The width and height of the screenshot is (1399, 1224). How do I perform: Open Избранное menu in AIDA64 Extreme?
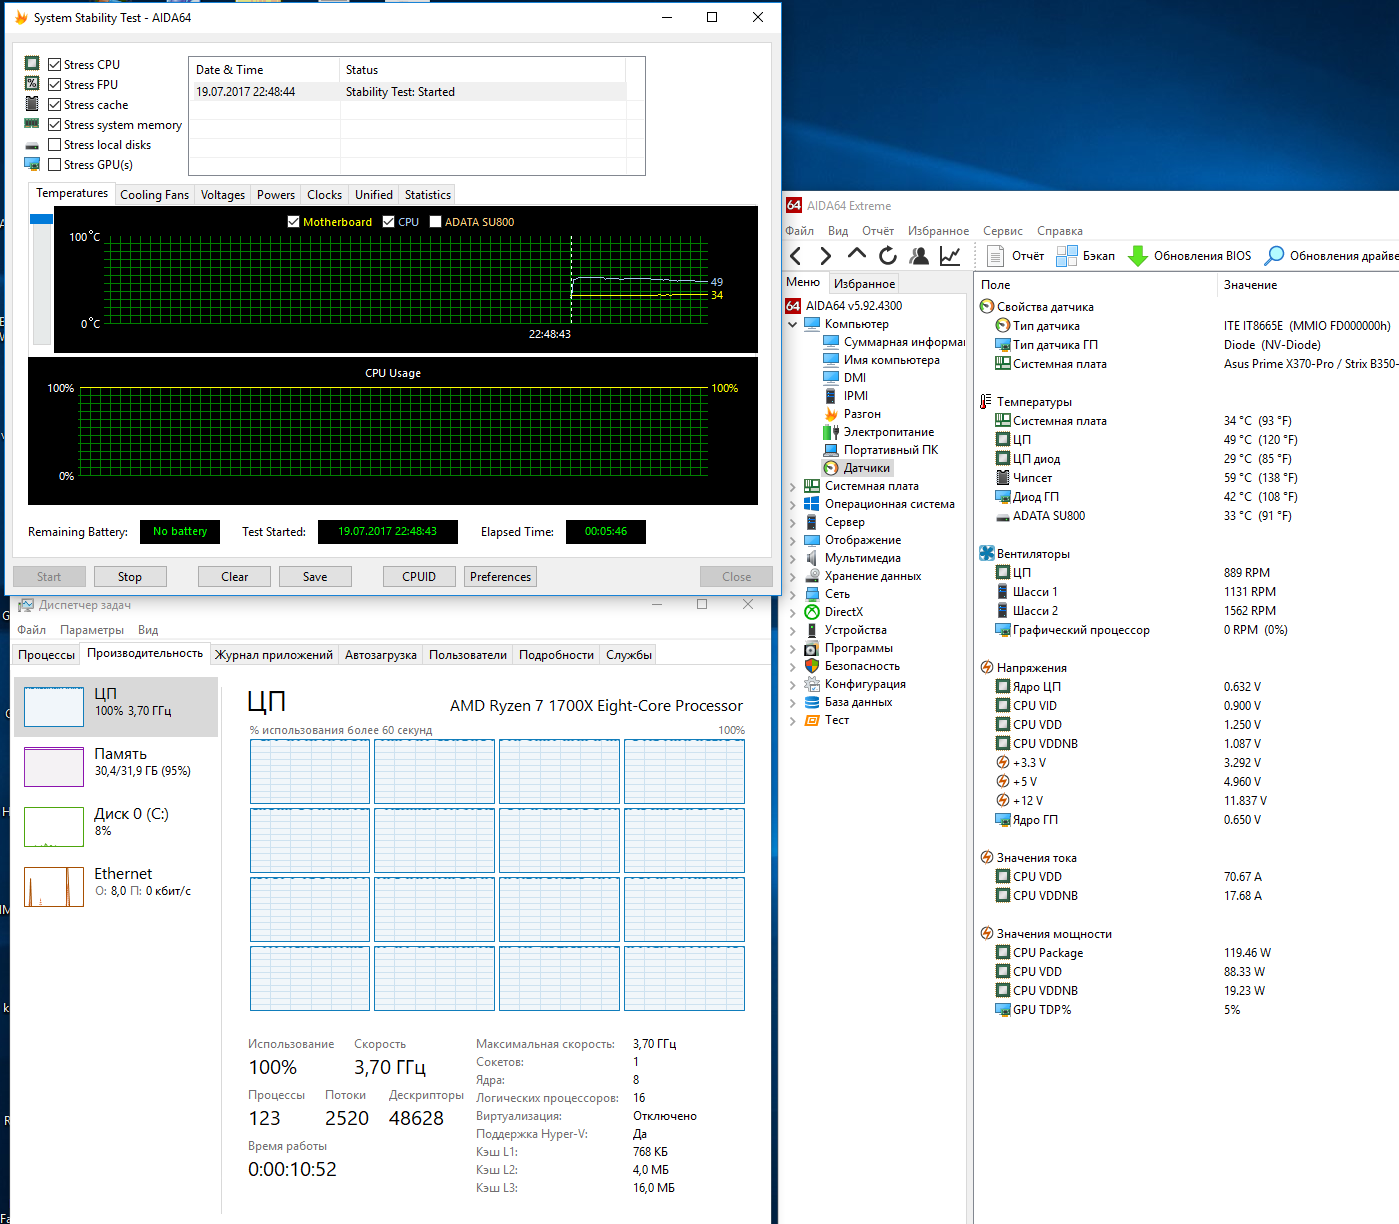click(x=938, y=231)
